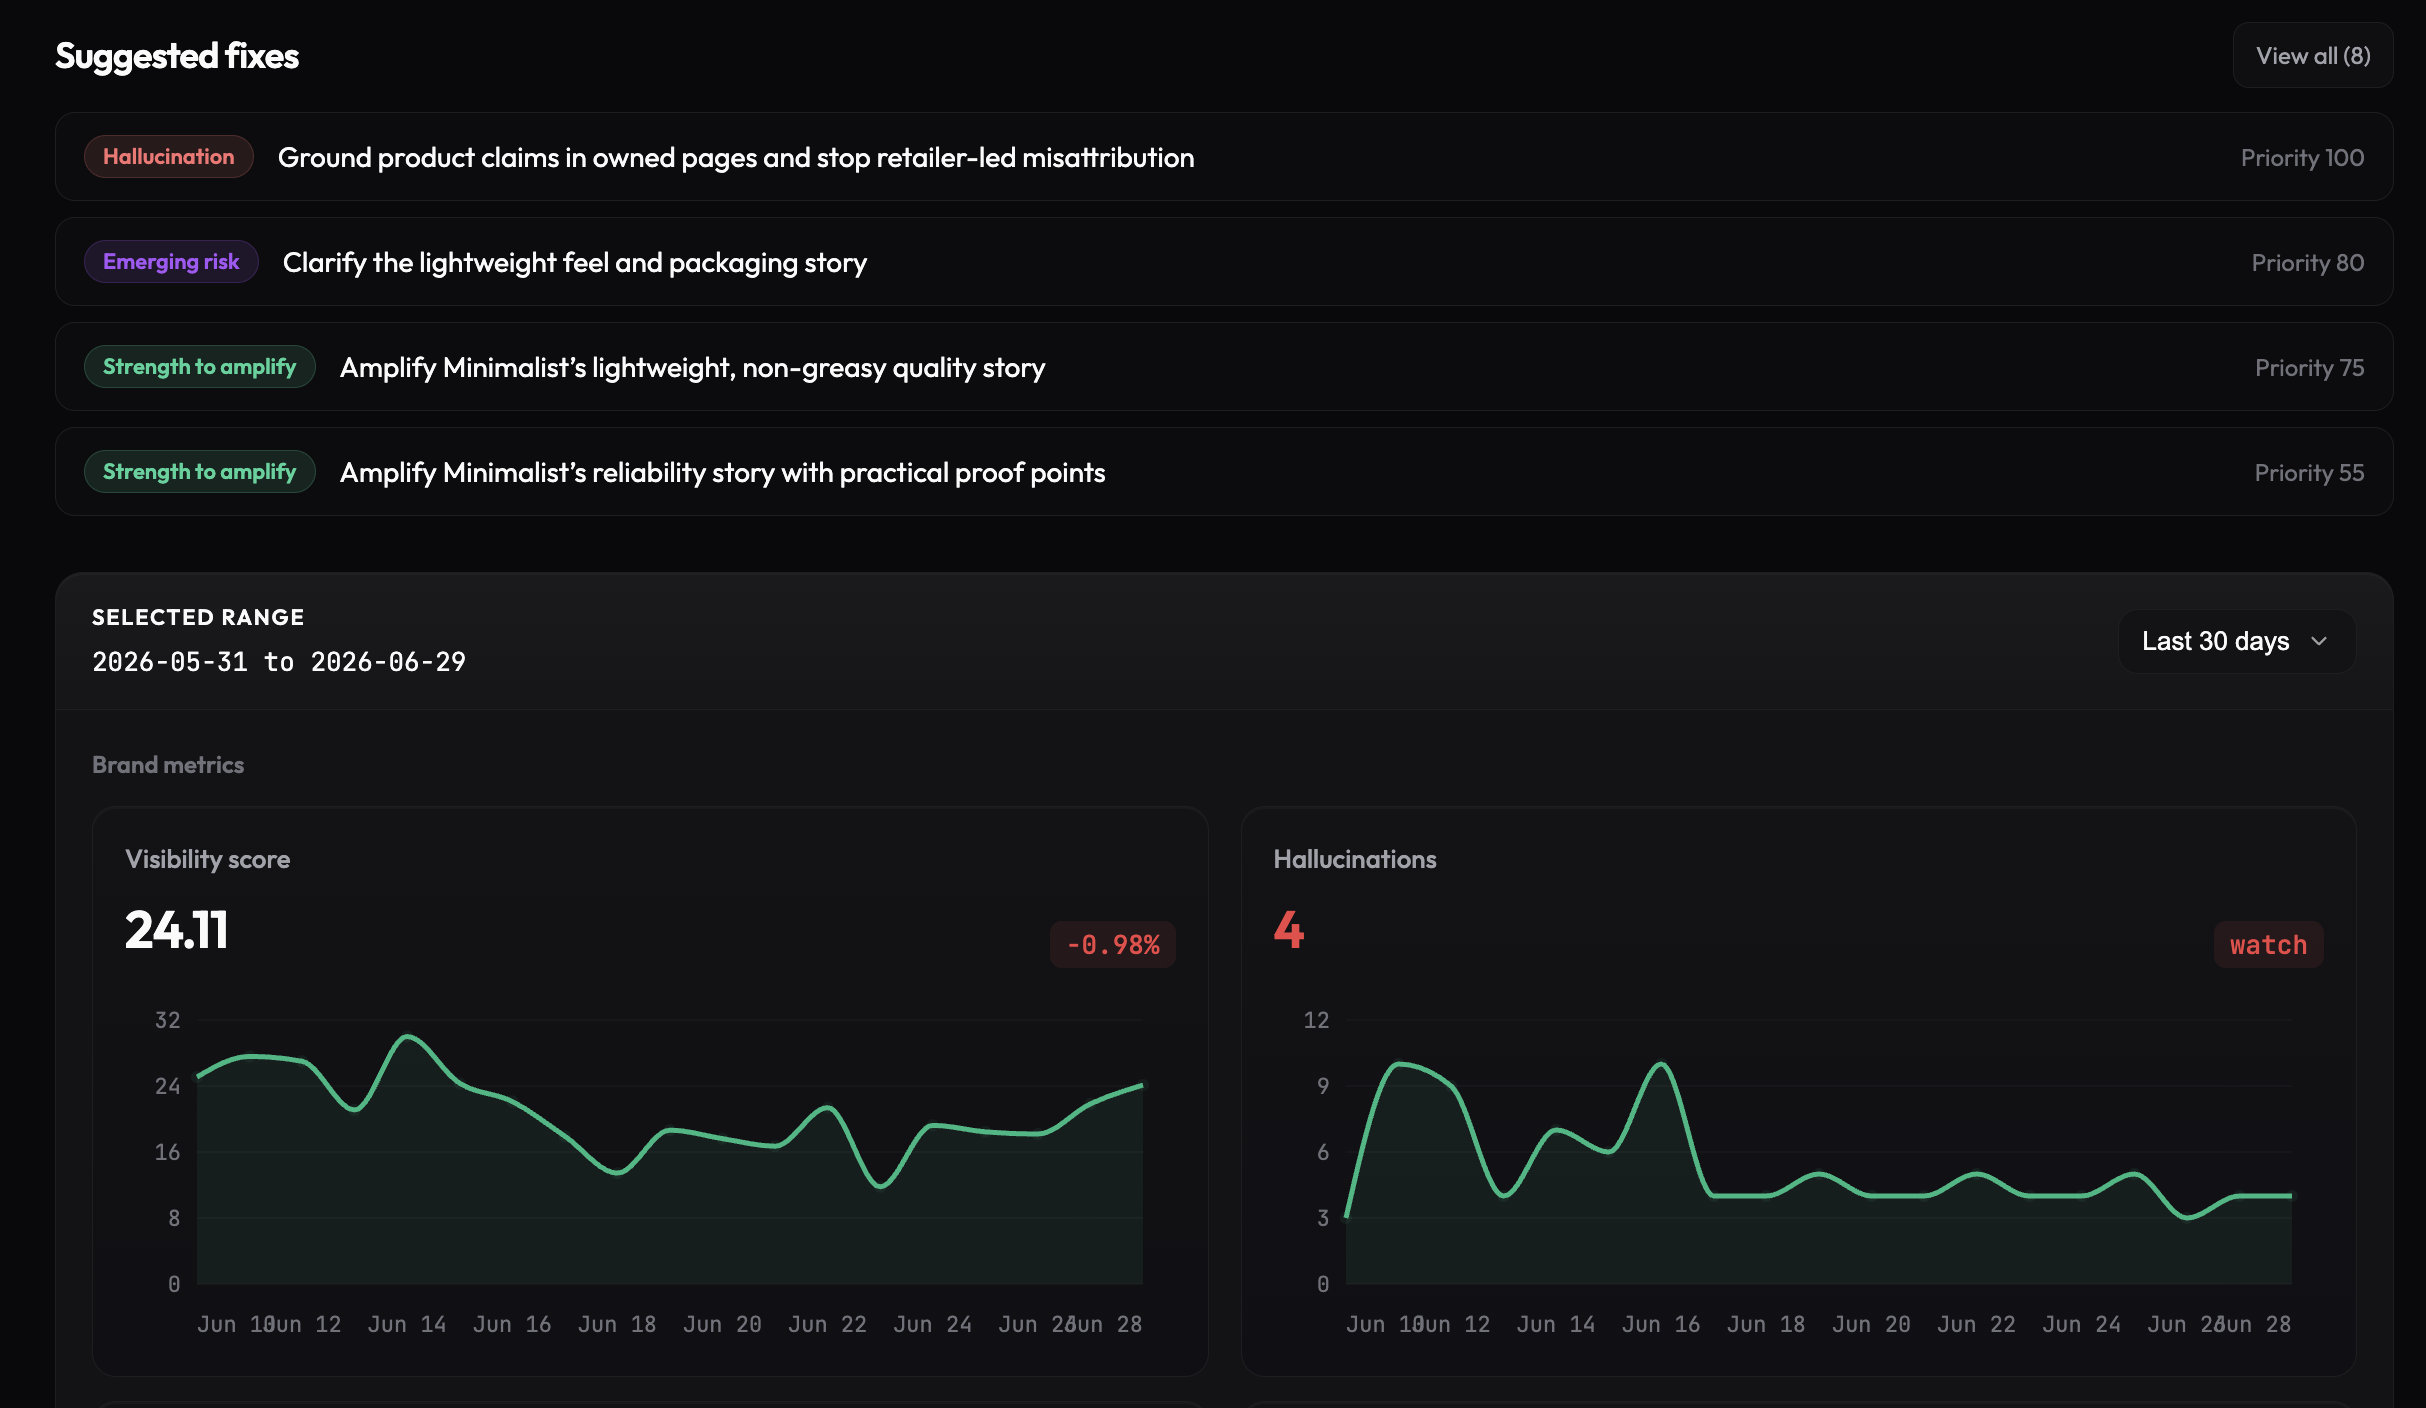Click the Priority 55 label
The height and width of the screenshot is (1408, 2426).
pyautogui.click(x=2309, y=473)
